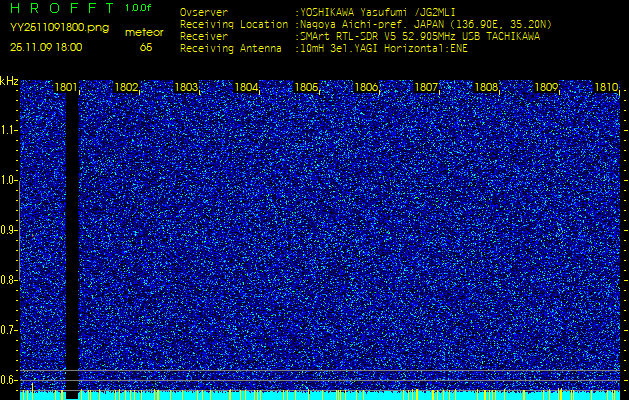Click the black gap column in spectrogram
The width and height of the screenshot is (629, 400).
pos(72,240)
